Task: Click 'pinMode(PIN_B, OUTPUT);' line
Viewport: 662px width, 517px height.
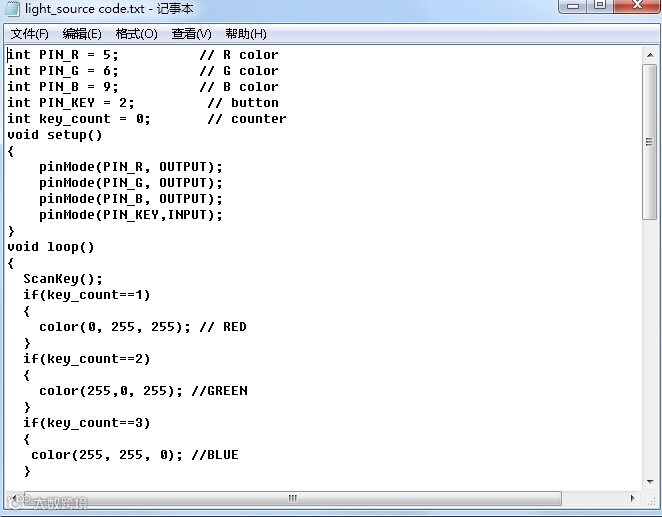Action: pyautogui.click(x=131, y=199)
